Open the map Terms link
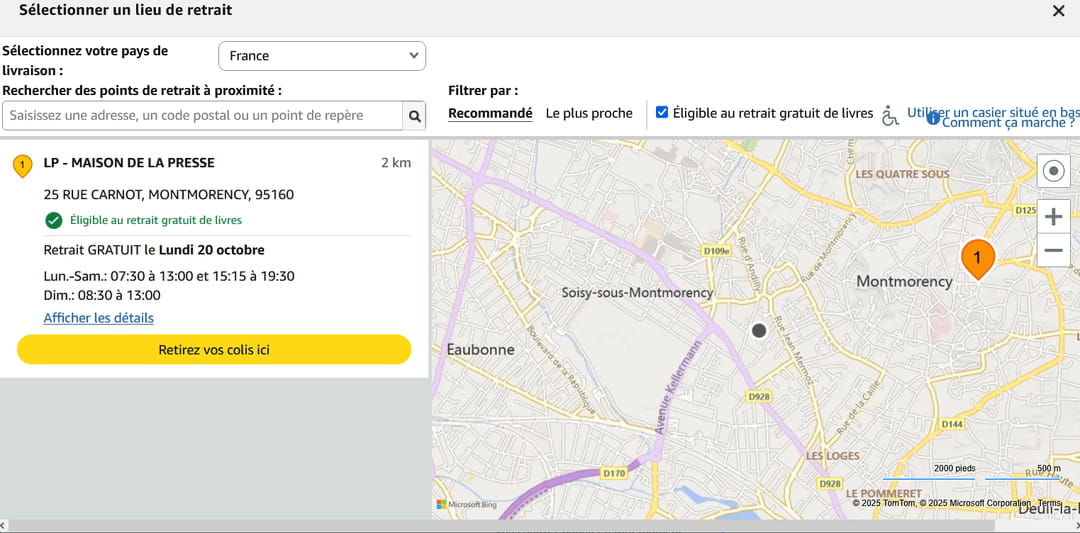This screenshot has height=533, width=1080. pos(1049,503)
